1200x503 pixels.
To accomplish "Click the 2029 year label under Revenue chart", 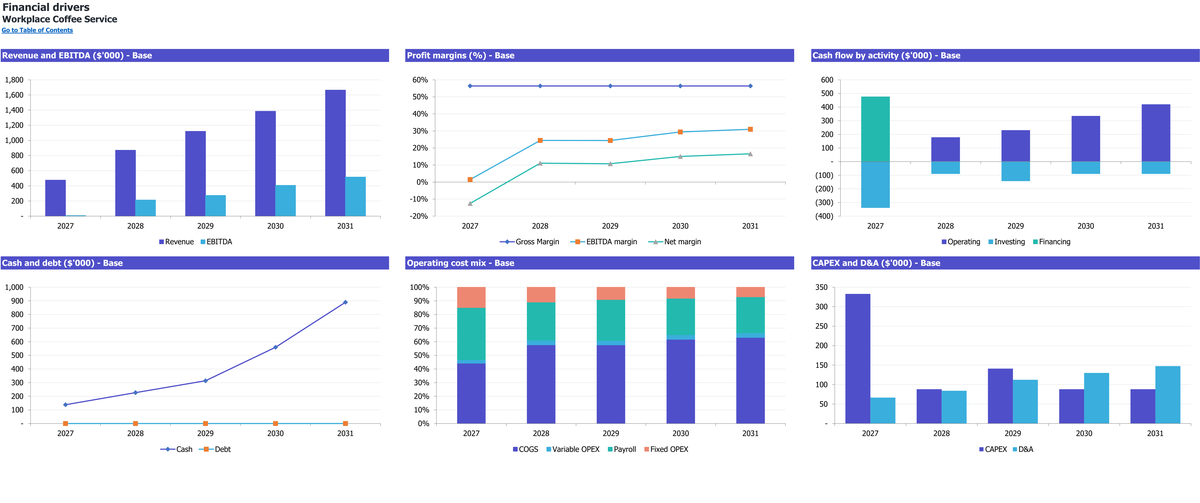I will pos(205,227).
